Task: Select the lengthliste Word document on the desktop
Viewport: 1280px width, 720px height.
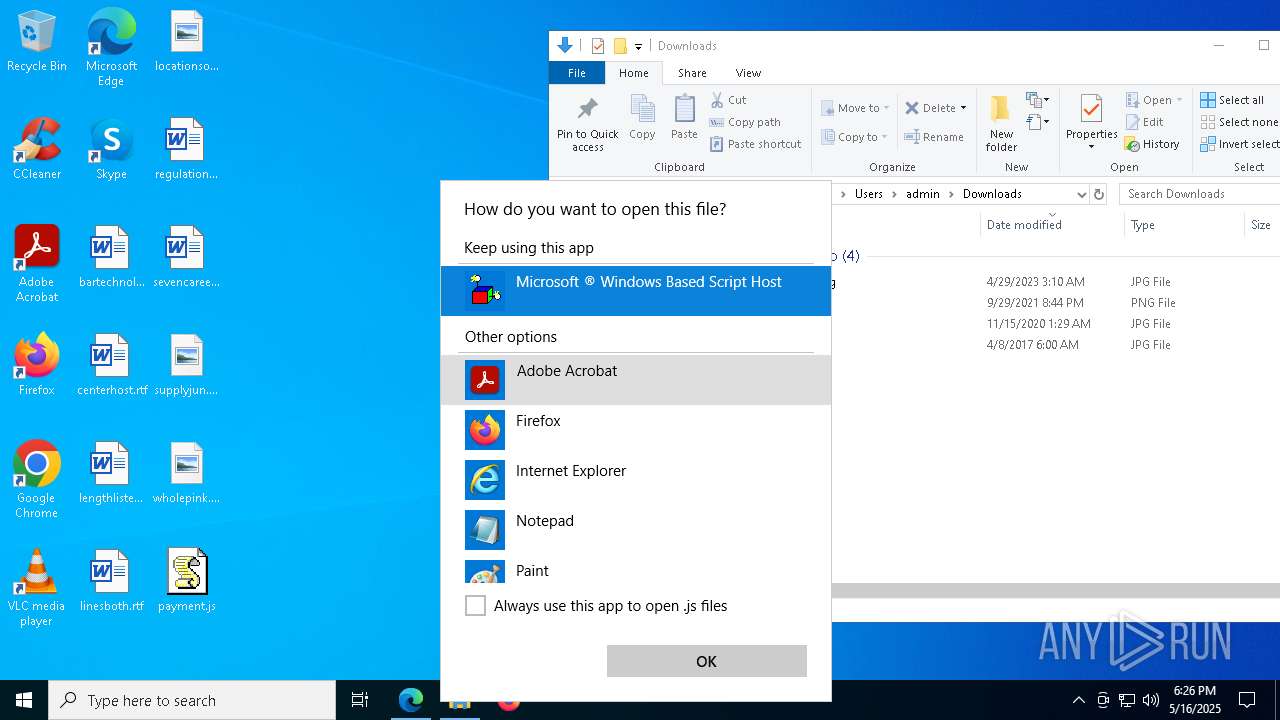Action: coord(111,473)
